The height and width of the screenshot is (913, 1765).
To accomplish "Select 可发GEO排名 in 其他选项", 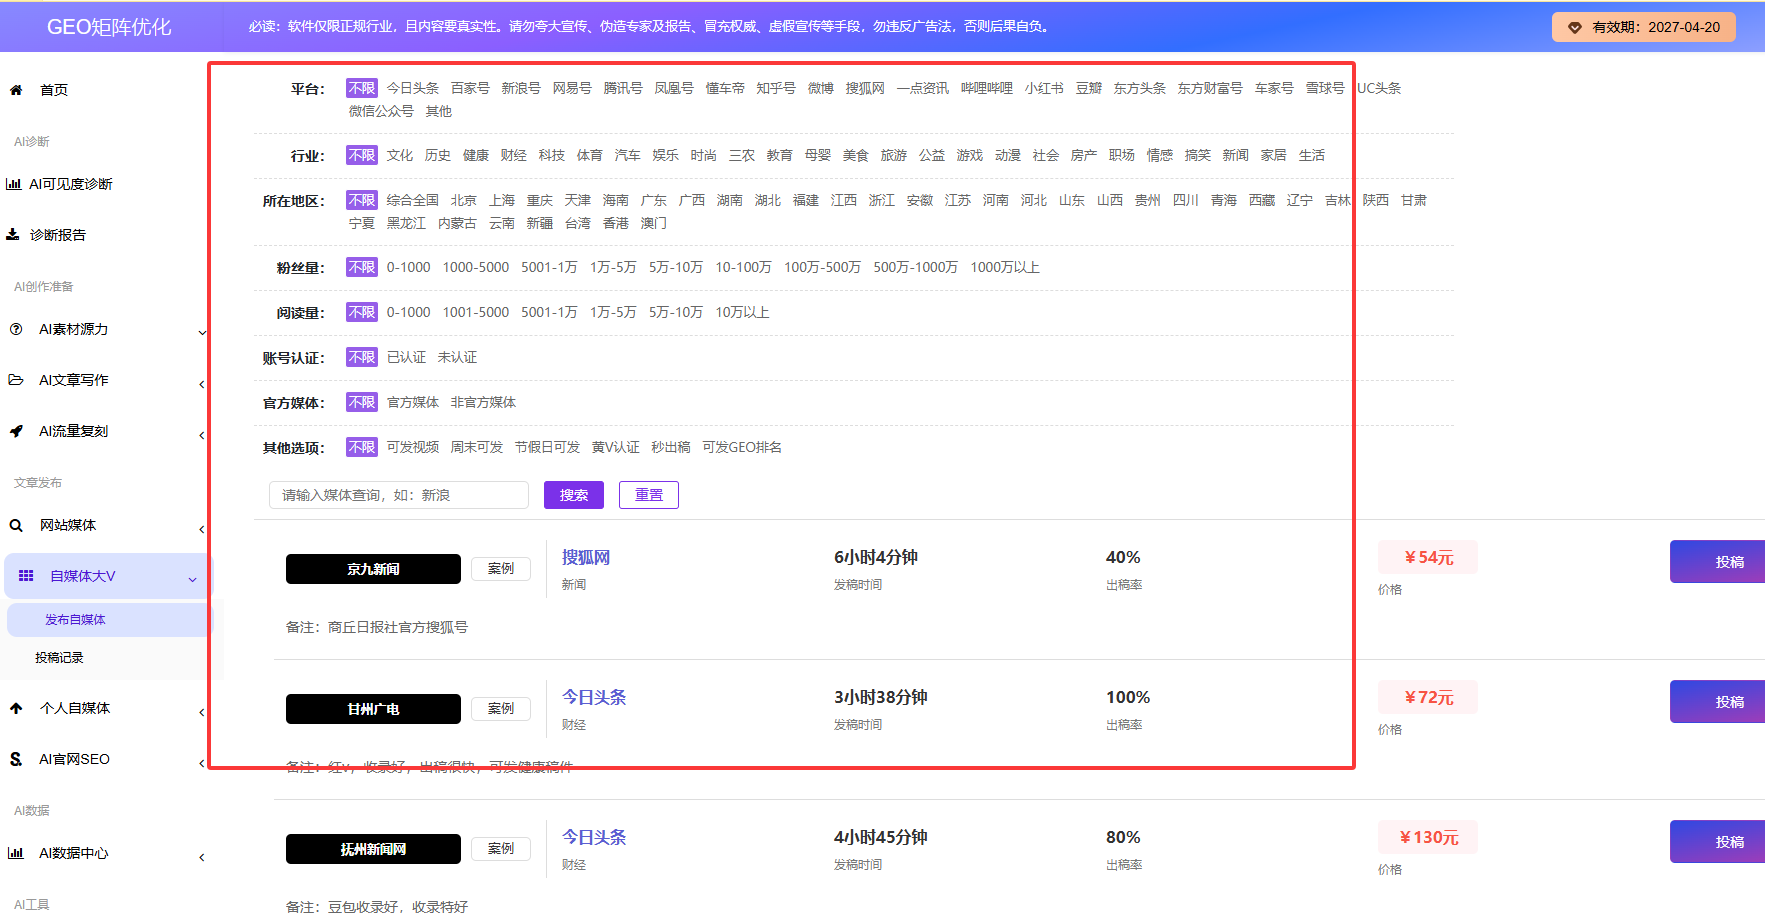I will click(742, 447).
